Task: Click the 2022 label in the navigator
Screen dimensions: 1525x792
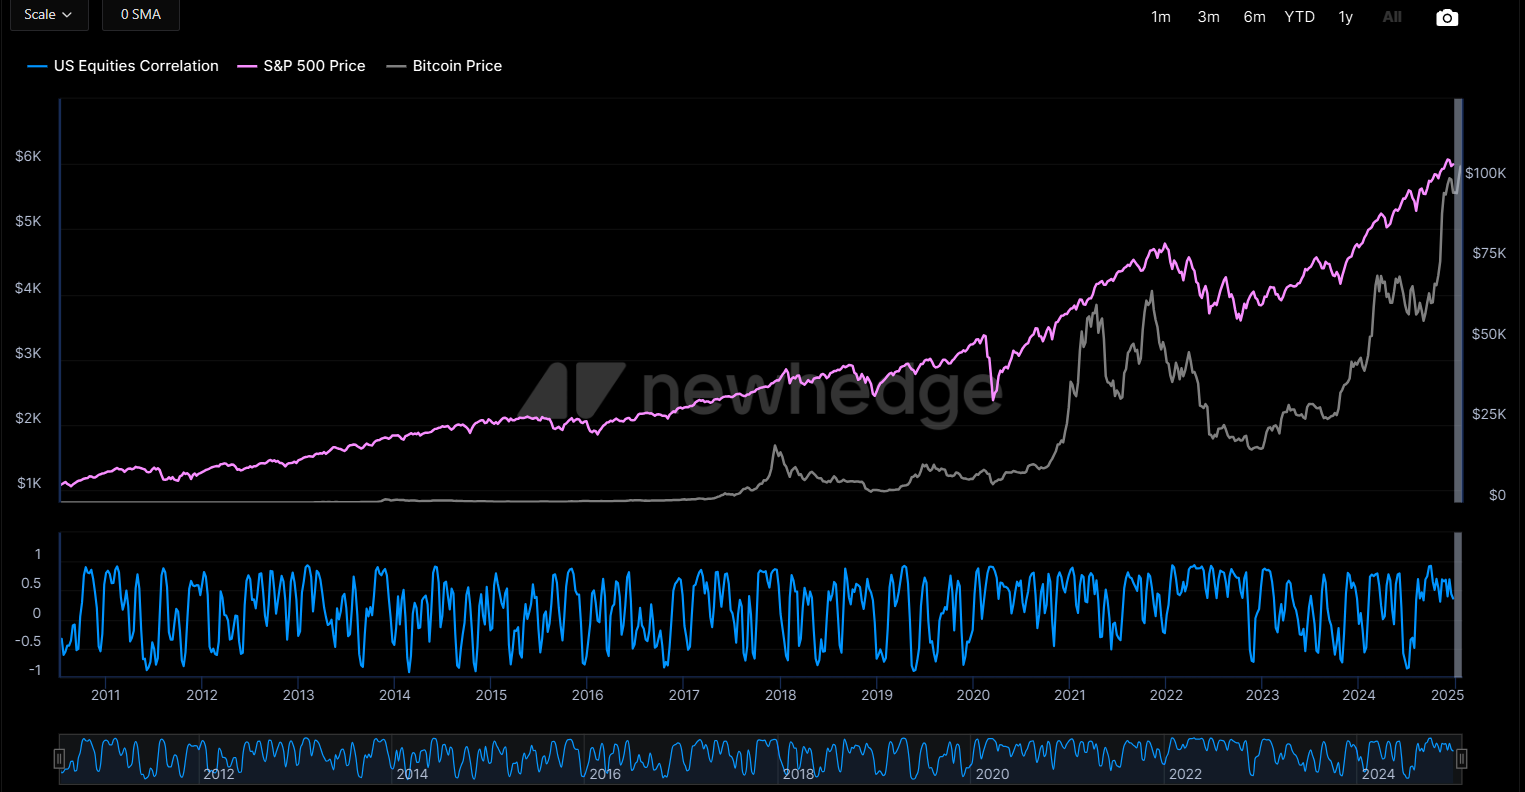Action: click(x=1185, y=774)
